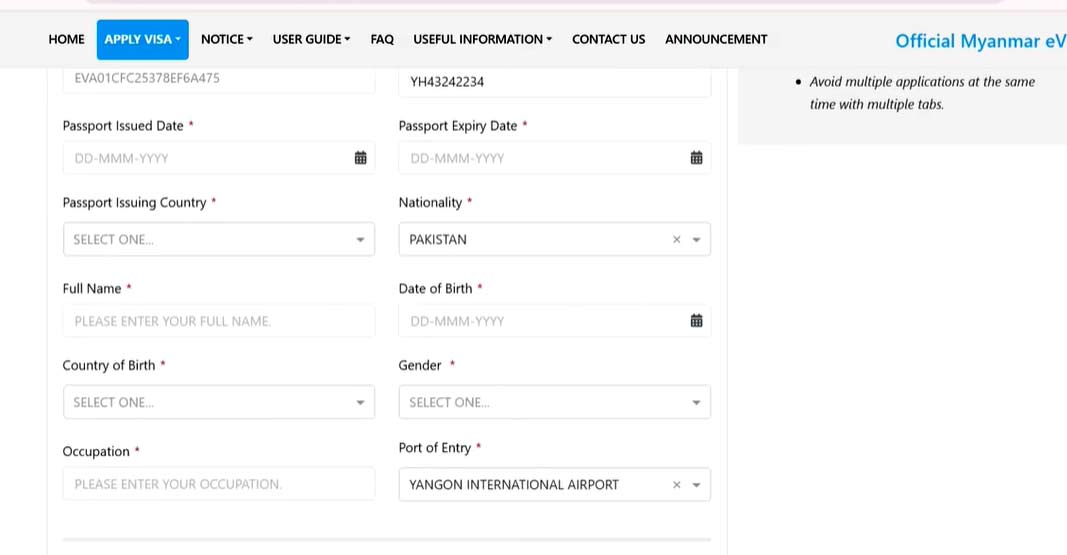Click Official Myanmar eVisa title
This screenshot has width=1067, height=555.
981,41
